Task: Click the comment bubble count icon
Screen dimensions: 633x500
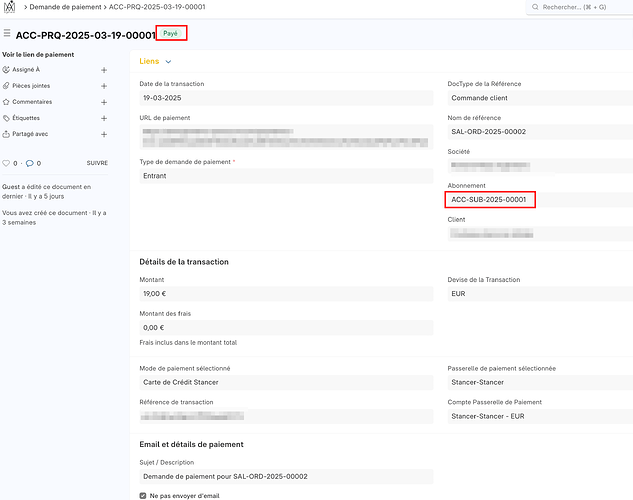Action: (30, 162)
